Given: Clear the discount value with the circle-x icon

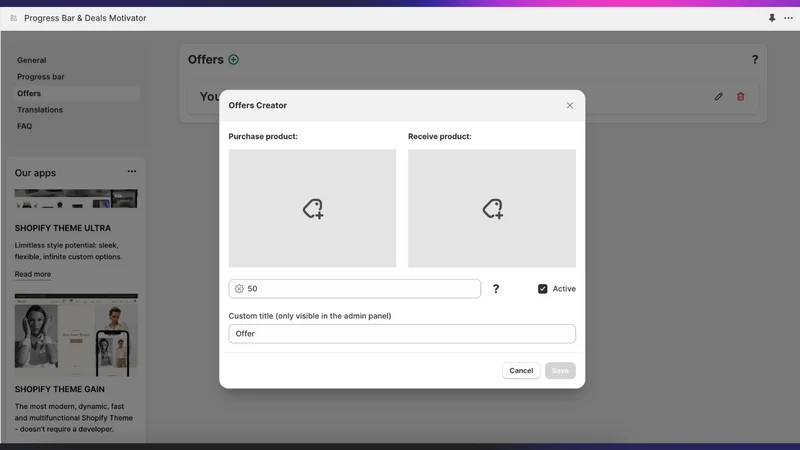Looking at the screenshot, I should click(239, 289).
